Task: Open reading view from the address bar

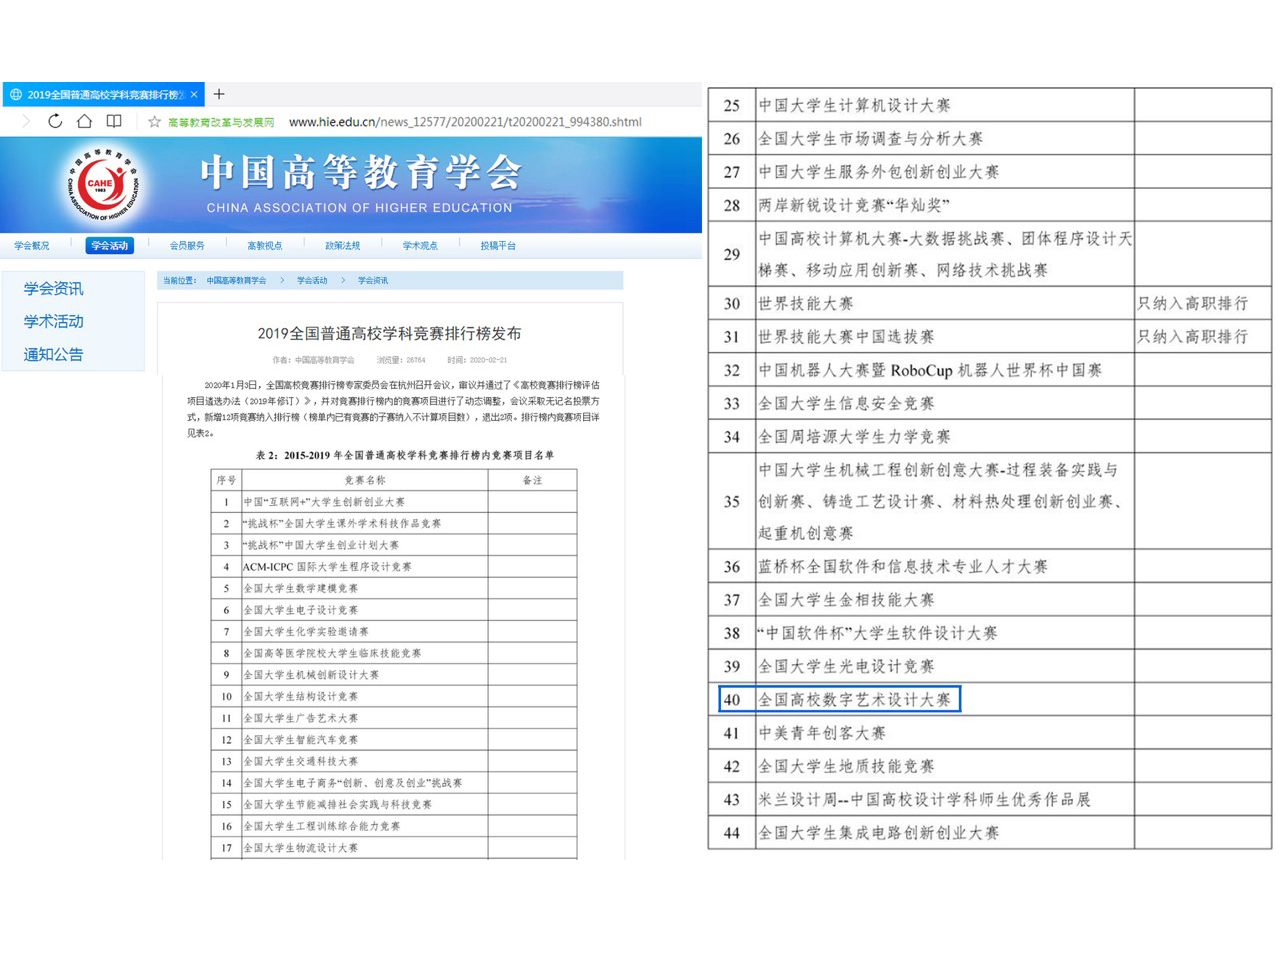Action: 114,121
